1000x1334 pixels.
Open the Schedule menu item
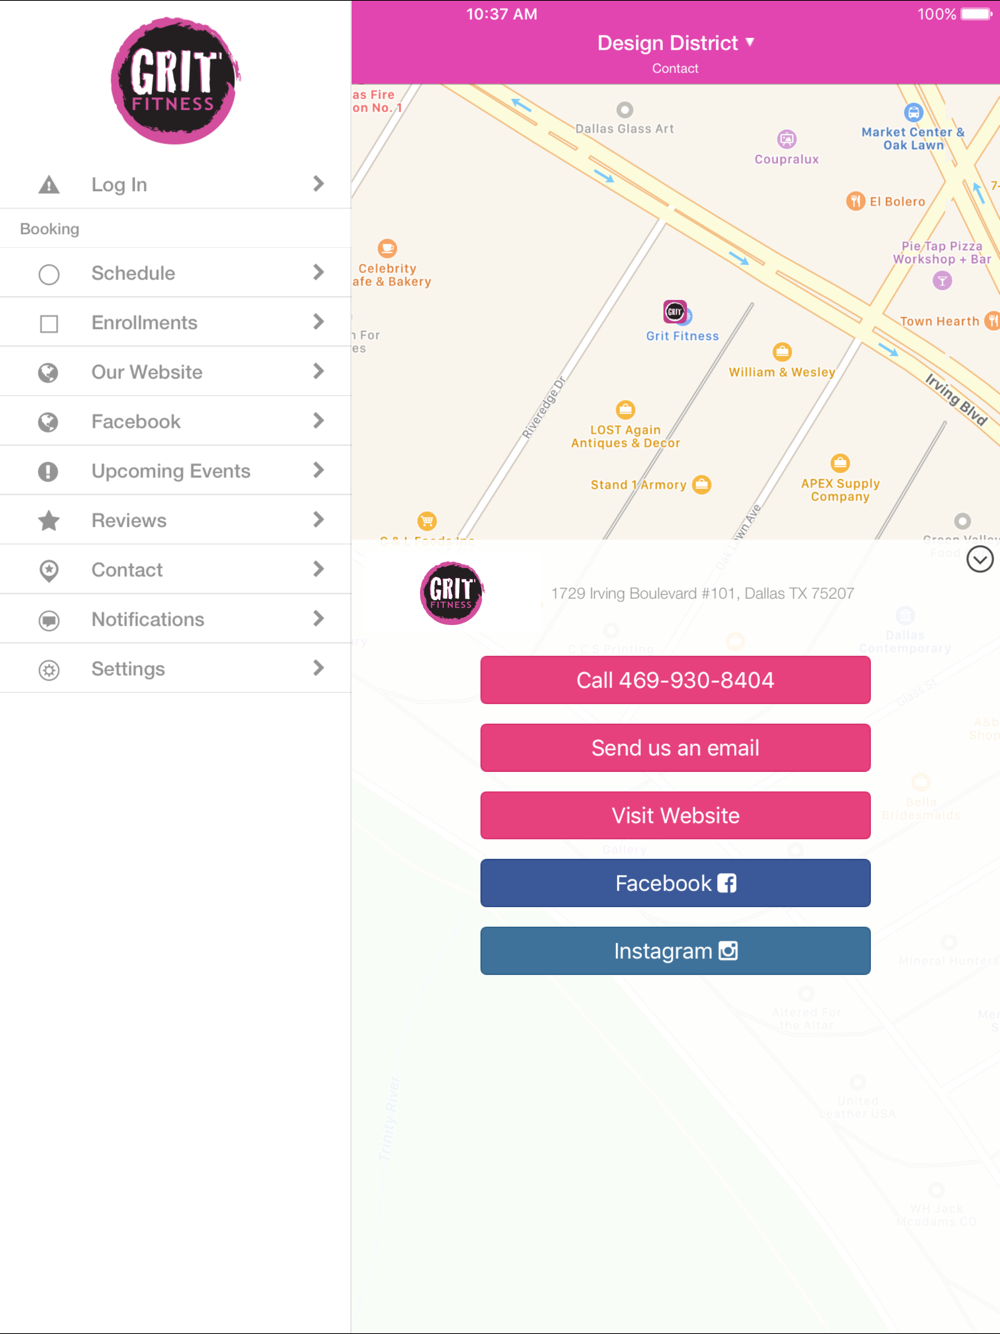[175, 273]
